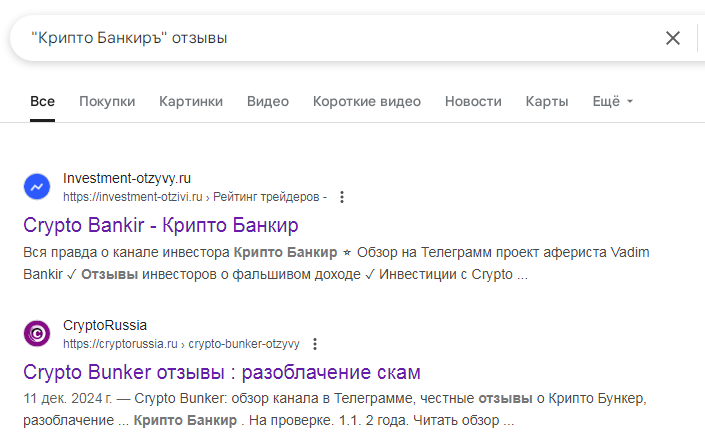Click the snippet starting Вся правда о канале инвестора

336,263
